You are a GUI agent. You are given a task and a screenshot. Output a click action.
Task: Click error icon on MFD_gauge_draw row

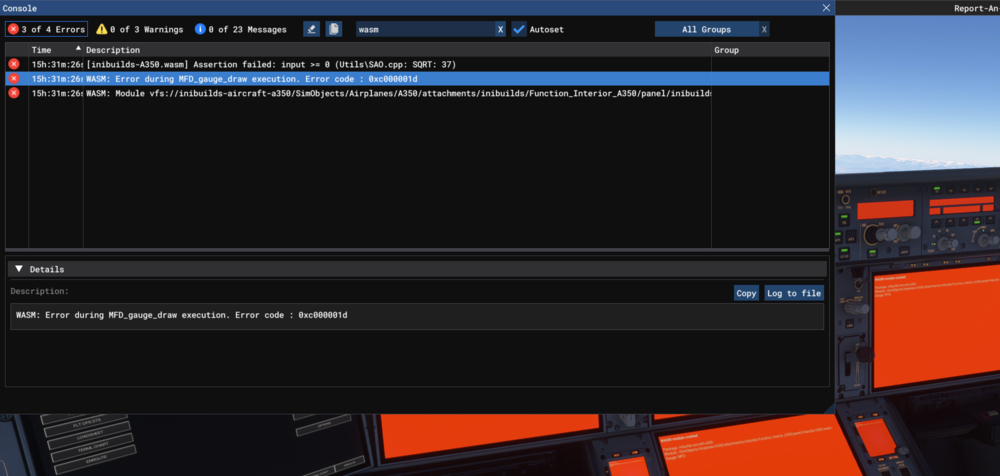(x=14, y=78)
